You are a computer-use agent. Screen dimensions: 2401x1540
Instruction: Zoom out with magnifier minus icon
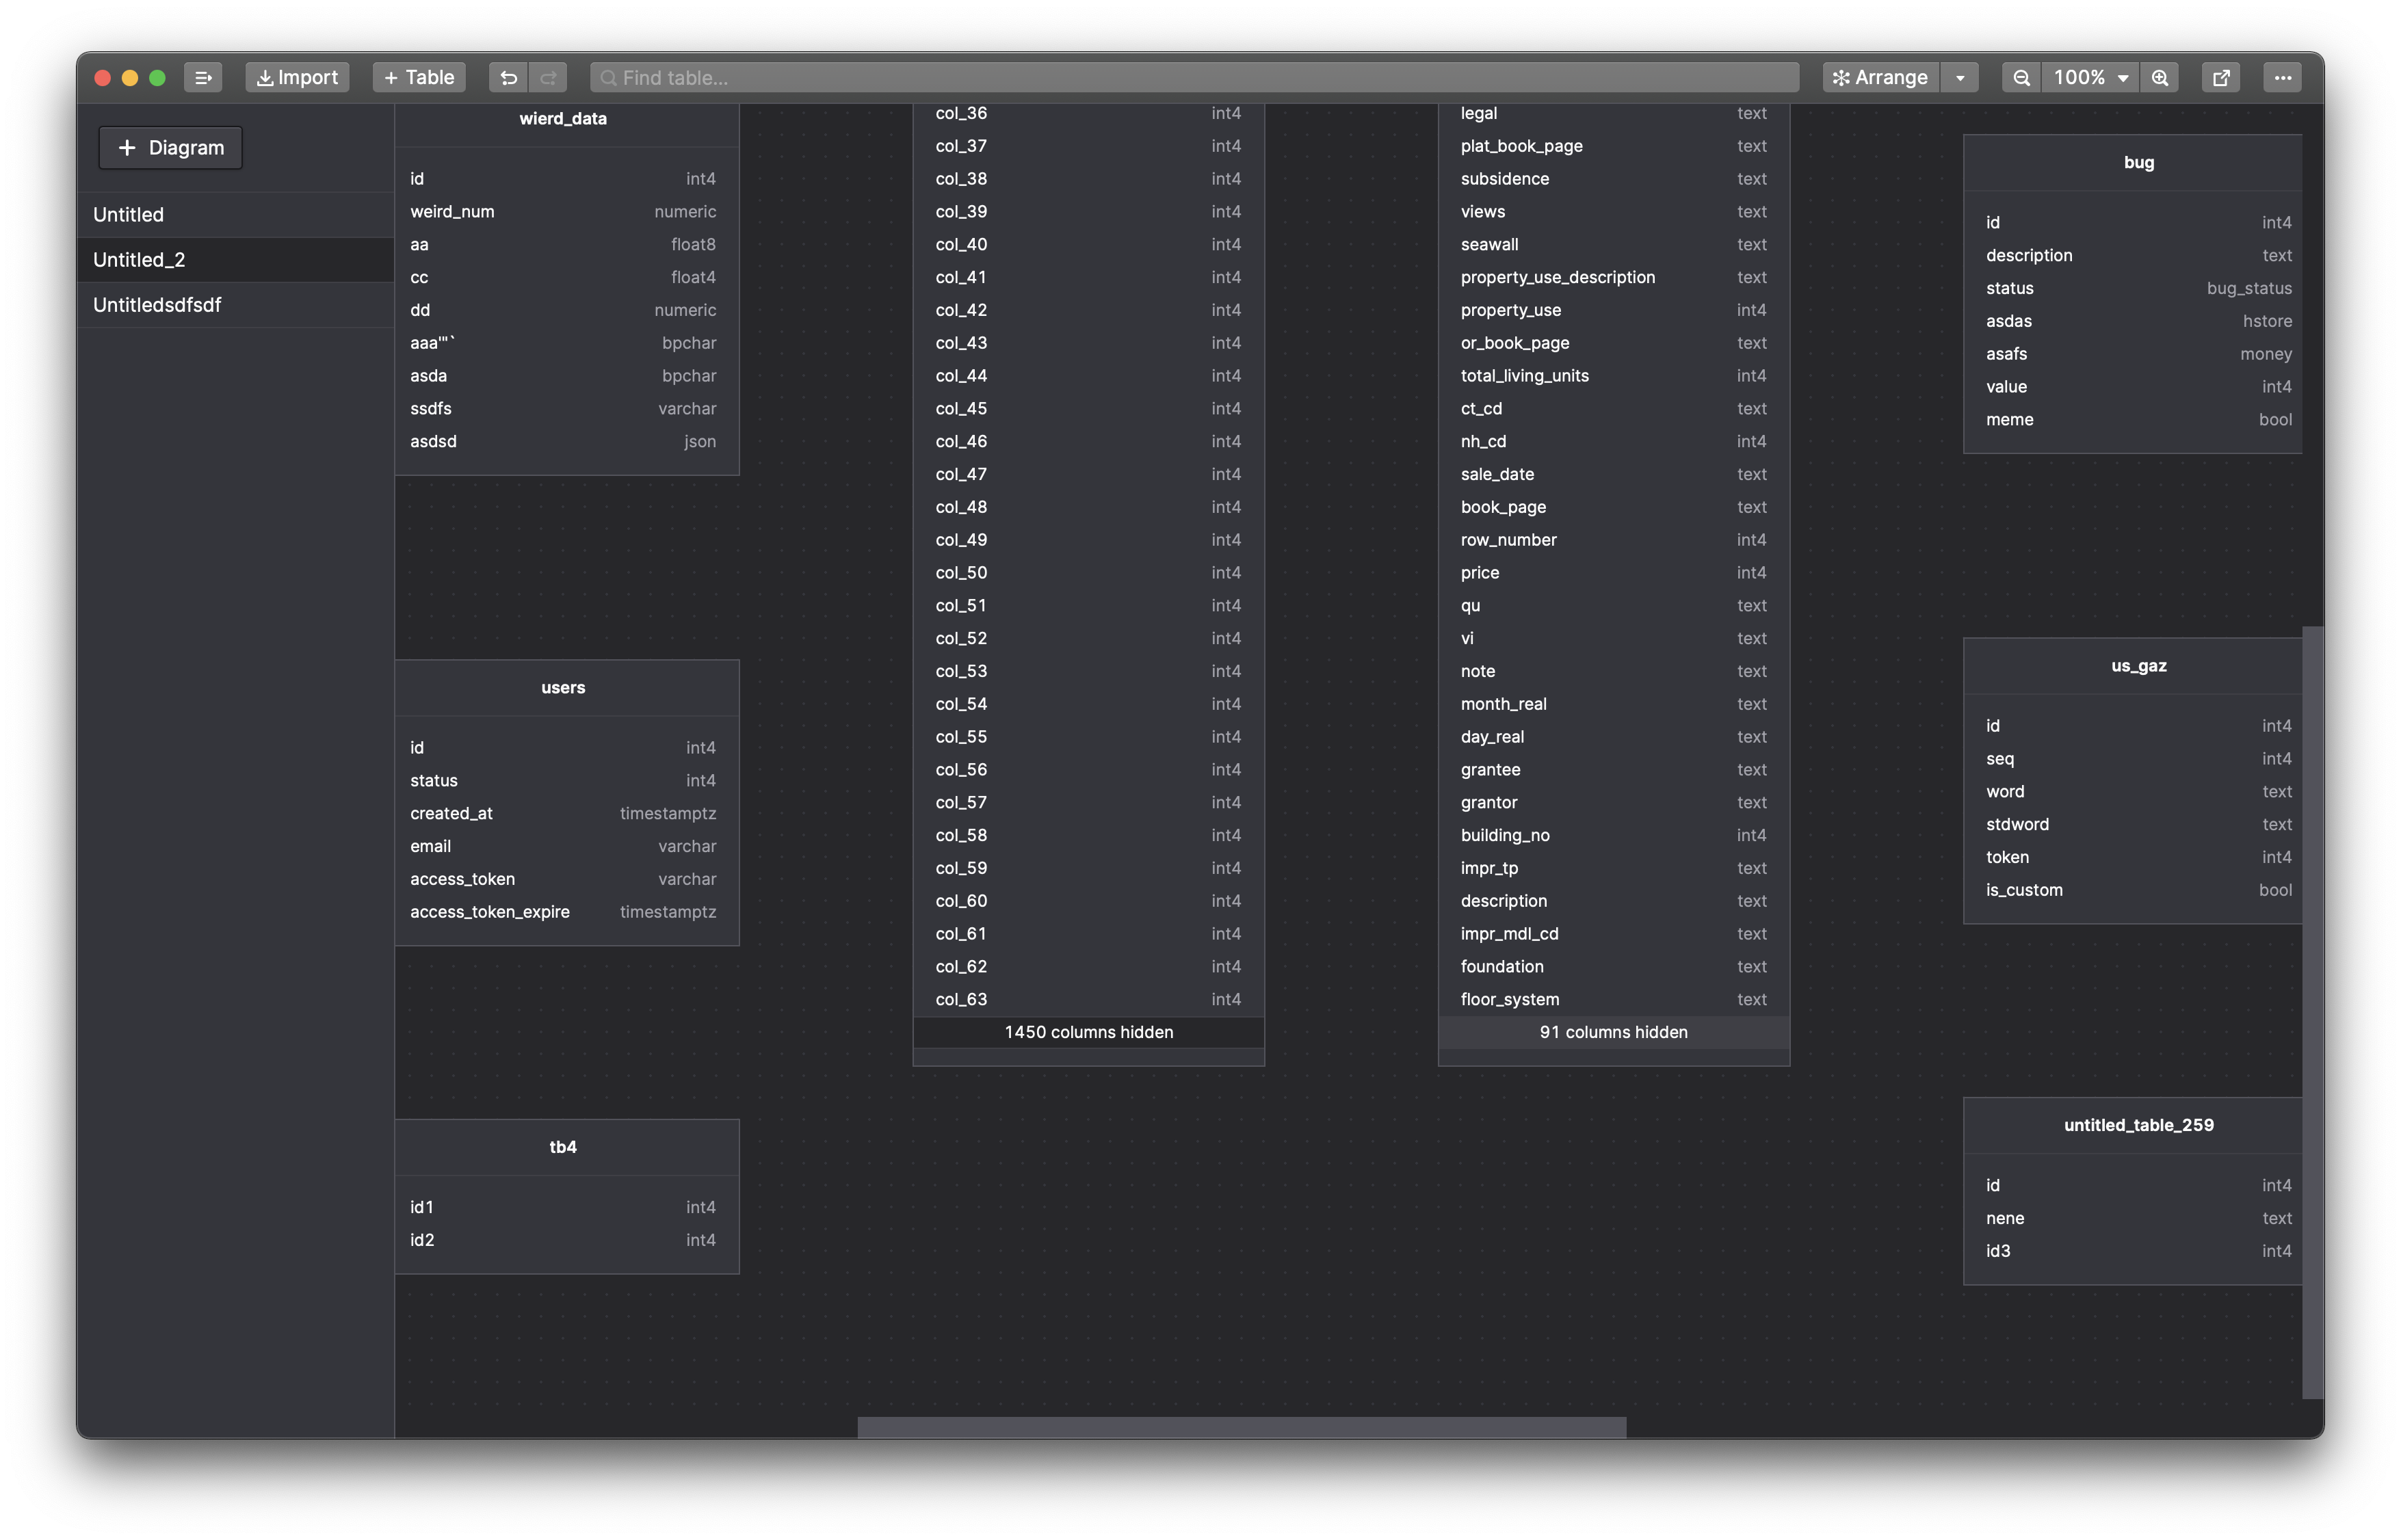click(x=2021, y=77)
